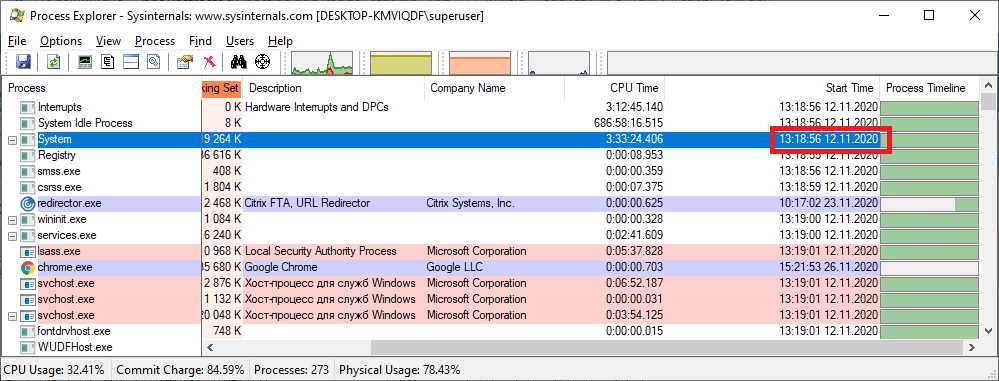Image resolution: width=999 pixels, height=381 pixels.
Task: Click the horizontal scrollbar thumb
Action: (x=666, y=347)
